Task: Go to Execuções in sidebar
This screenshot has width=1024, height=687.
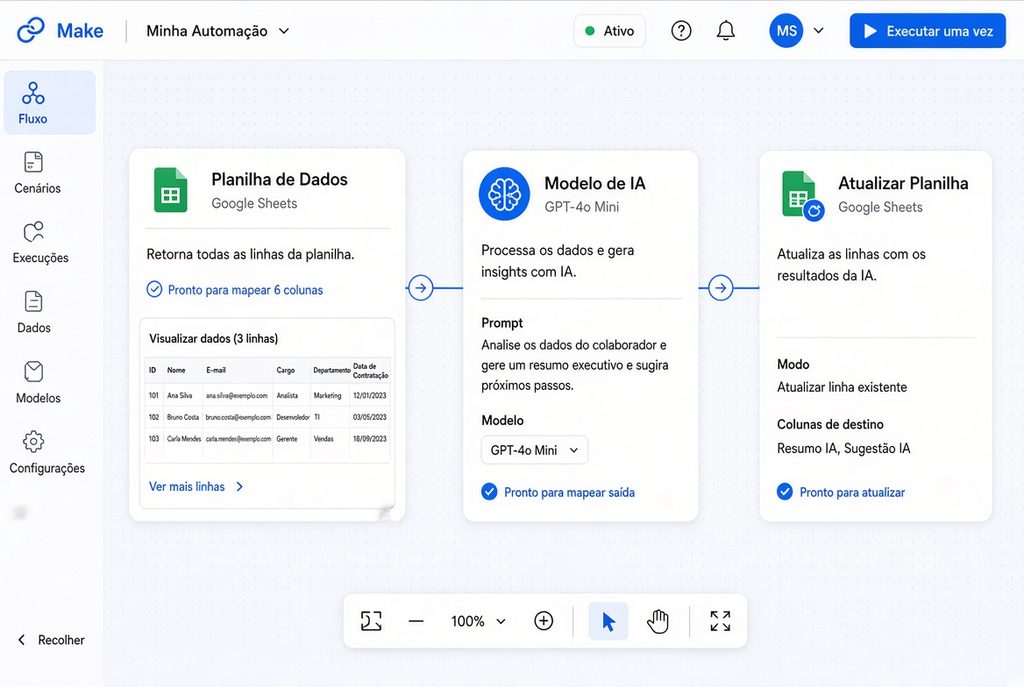Action: pyautogui.click(x=40, y=243)
